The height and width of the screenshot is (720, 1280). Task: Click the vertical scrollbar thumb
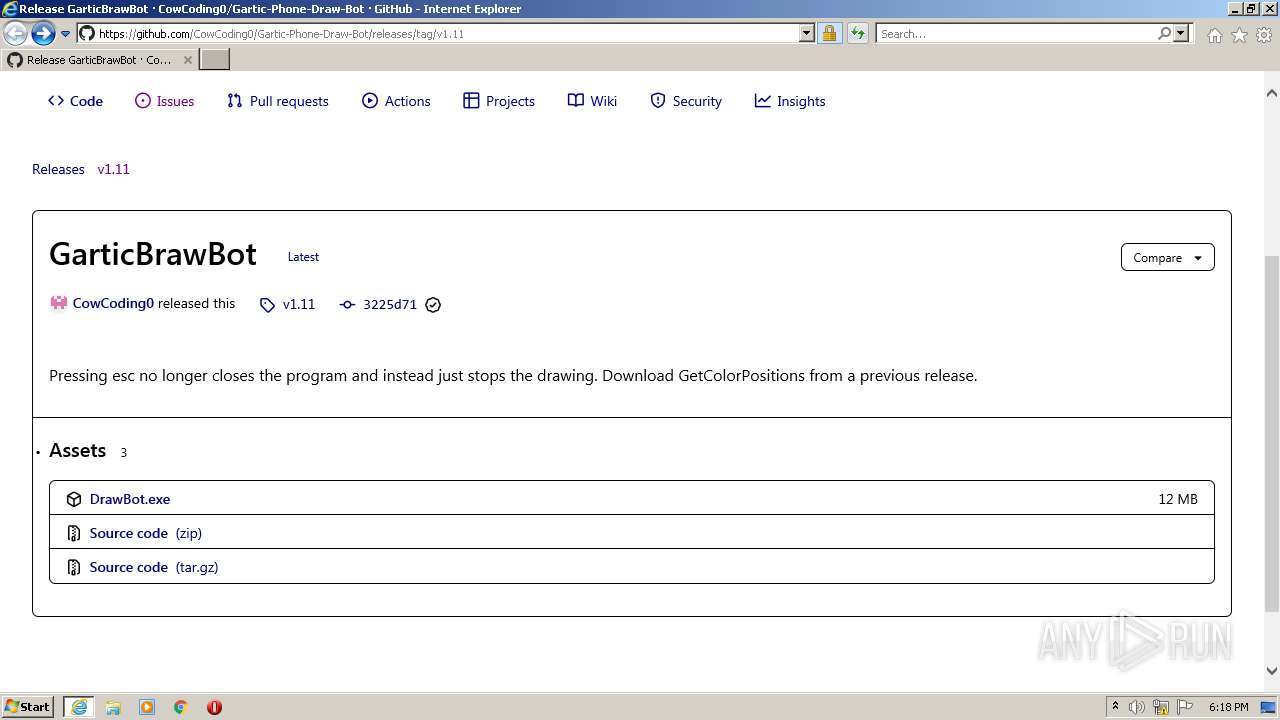pyautogui.click(x=1272, y=432)
